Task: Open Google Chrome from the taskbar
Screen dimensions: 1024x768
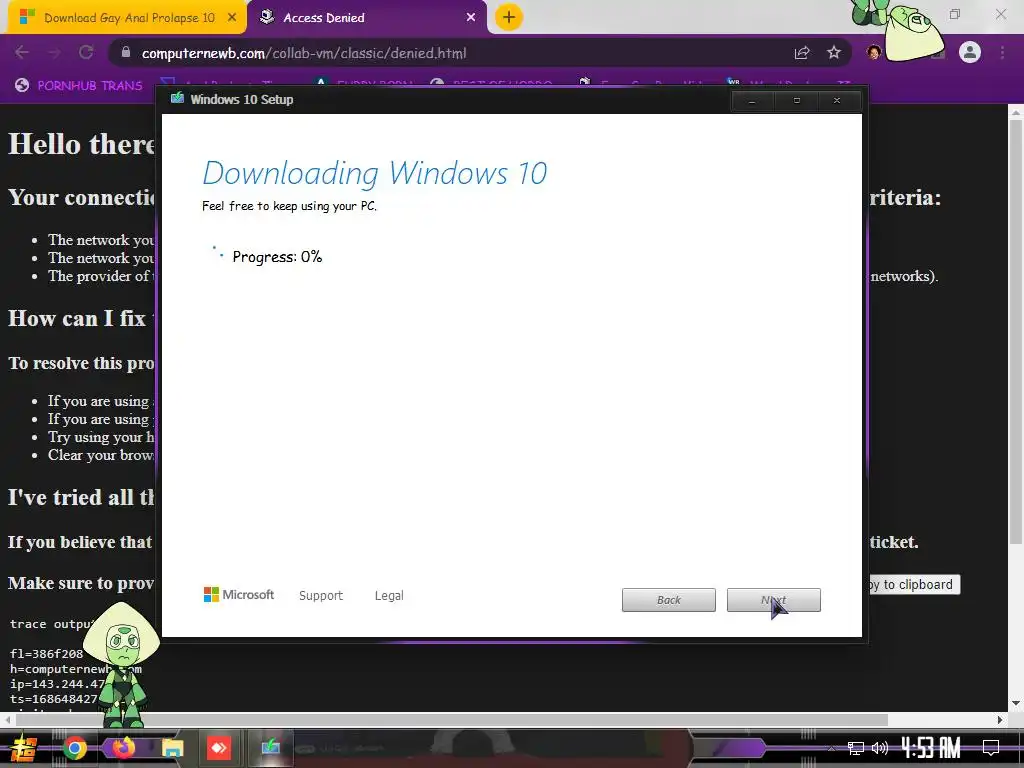Action: pyautogui.click(x=74, y=748)
